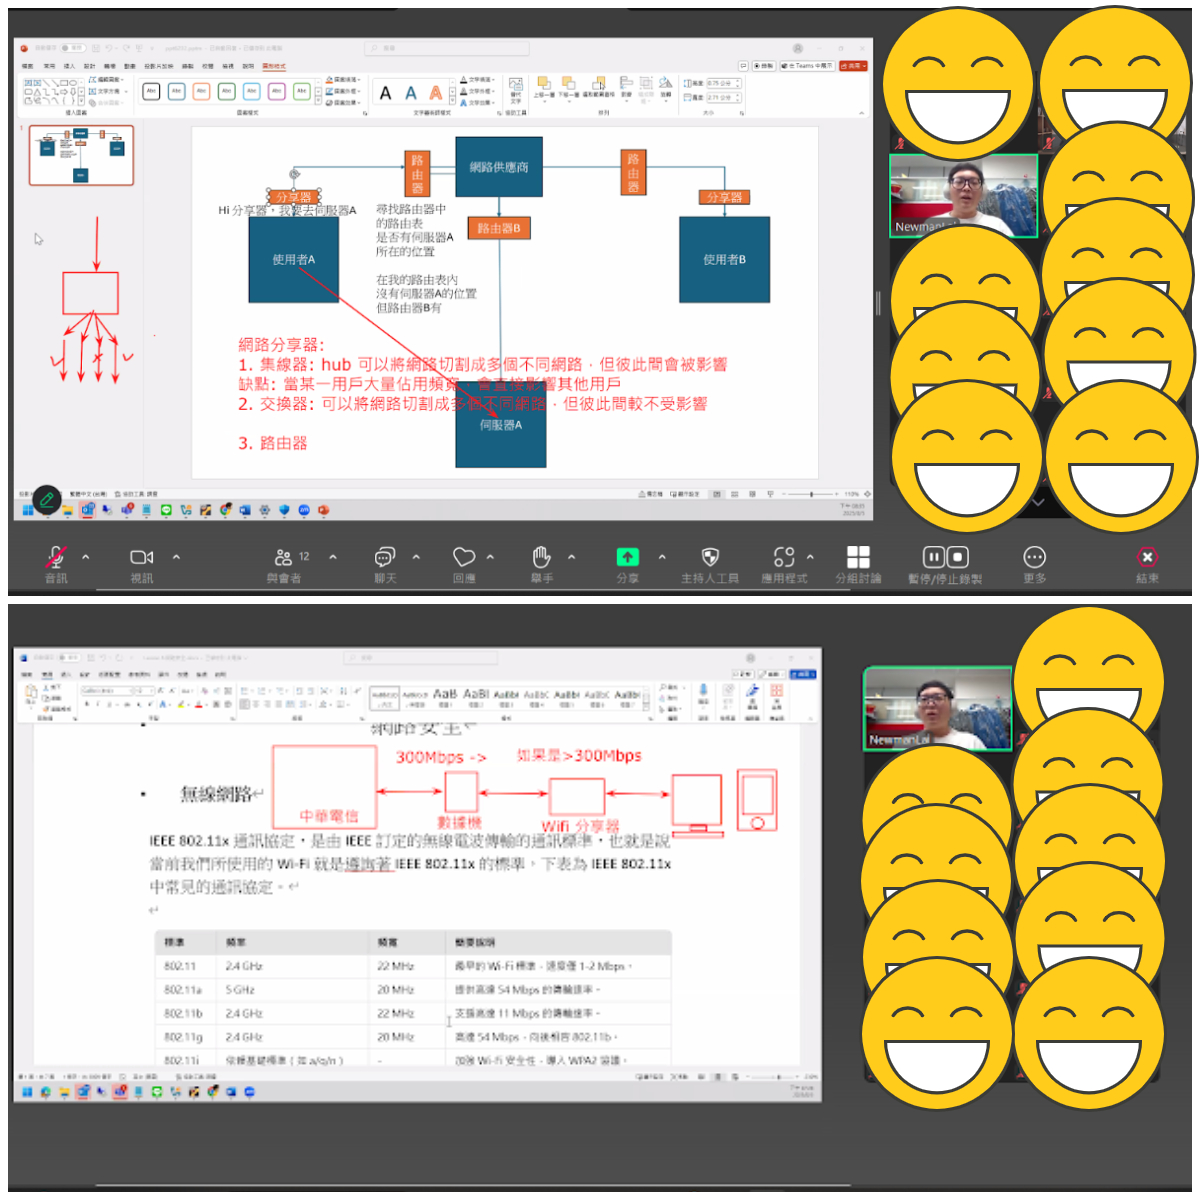Adjust the PowerPoint zoom slider
This screenshot has width=1200, height=1200.
pyautogui.click(x=811, y=494)
